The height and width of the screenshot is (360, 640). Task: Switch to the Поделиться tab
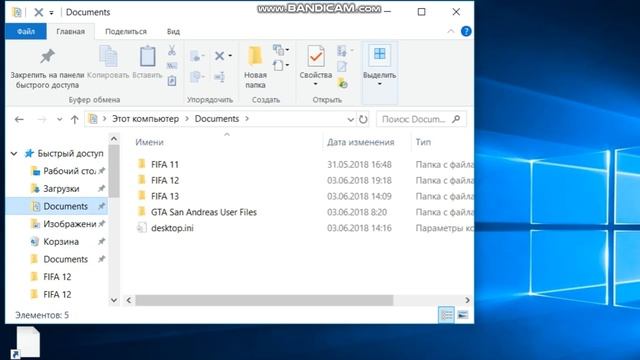click(126, 31)
